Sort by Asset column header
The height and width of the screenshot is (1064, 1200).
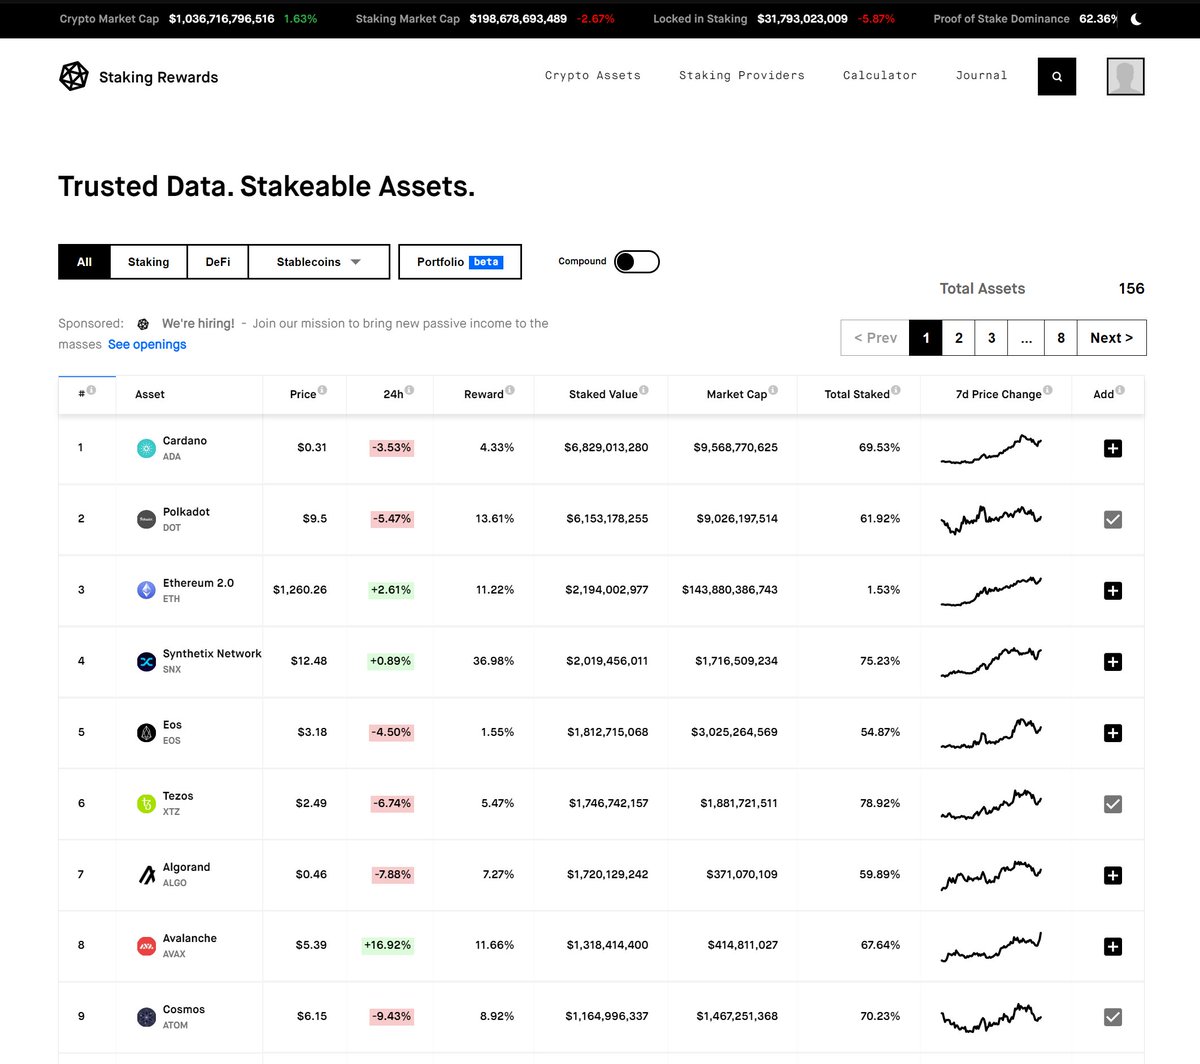click(150, 394)
